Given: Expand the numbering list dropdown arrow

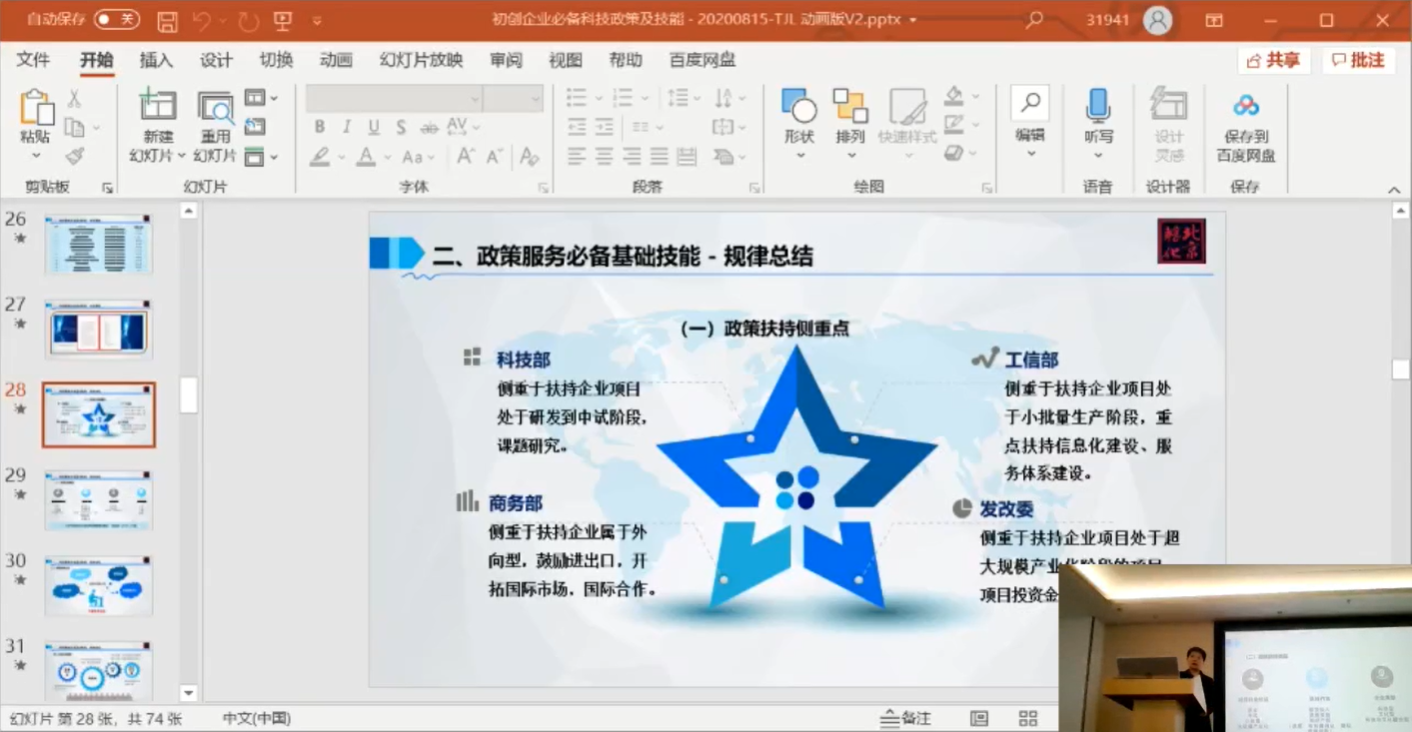Looking at the screenshot, I should click(645, 98).
